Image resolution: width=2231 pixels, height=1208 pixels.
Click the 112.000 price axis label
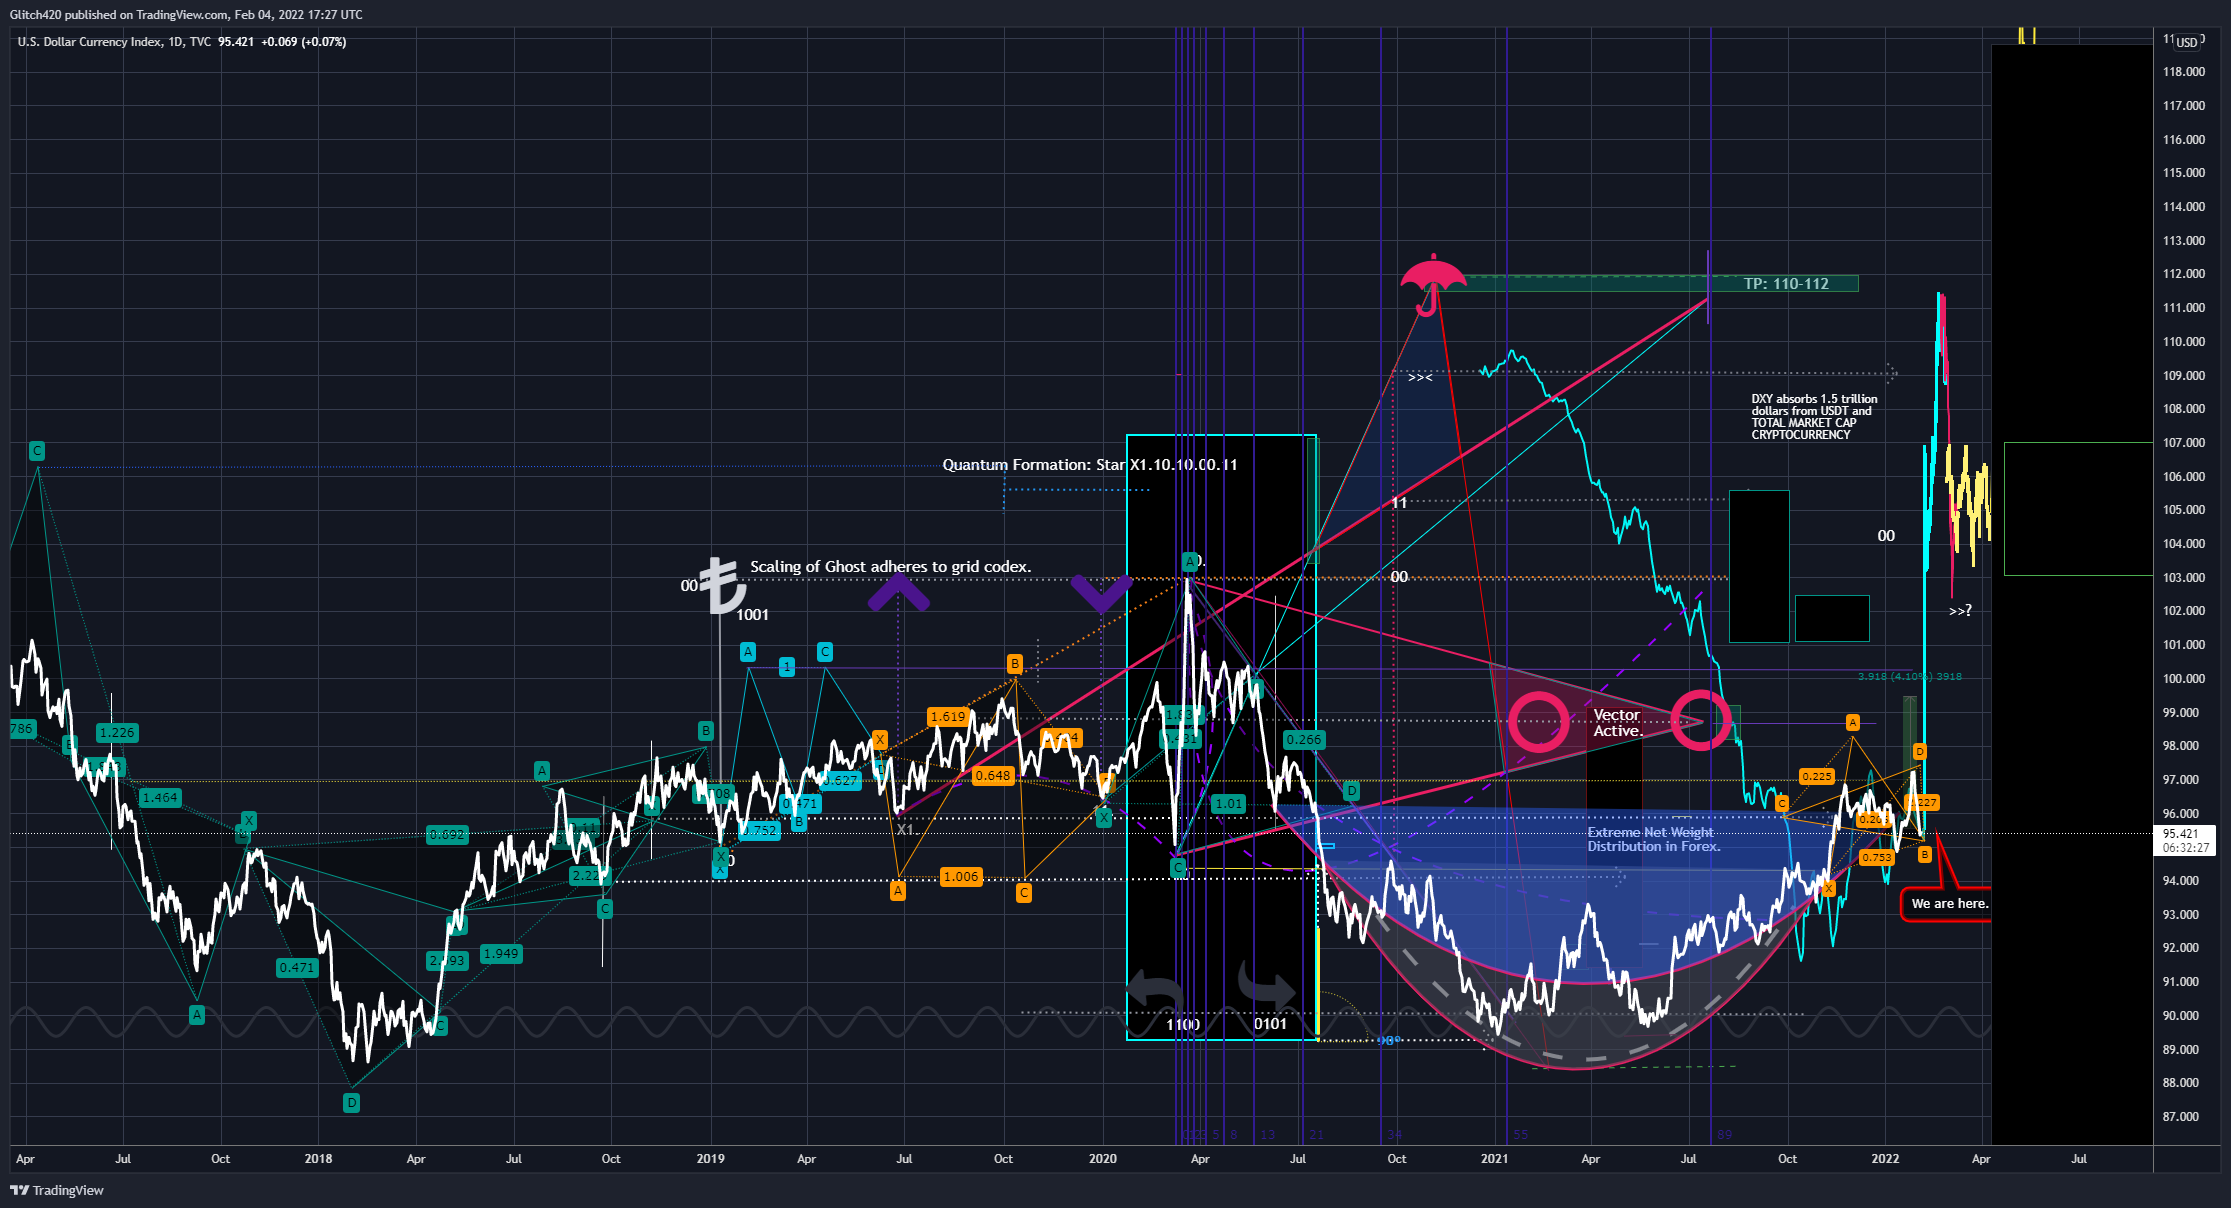click(2184, 274)
